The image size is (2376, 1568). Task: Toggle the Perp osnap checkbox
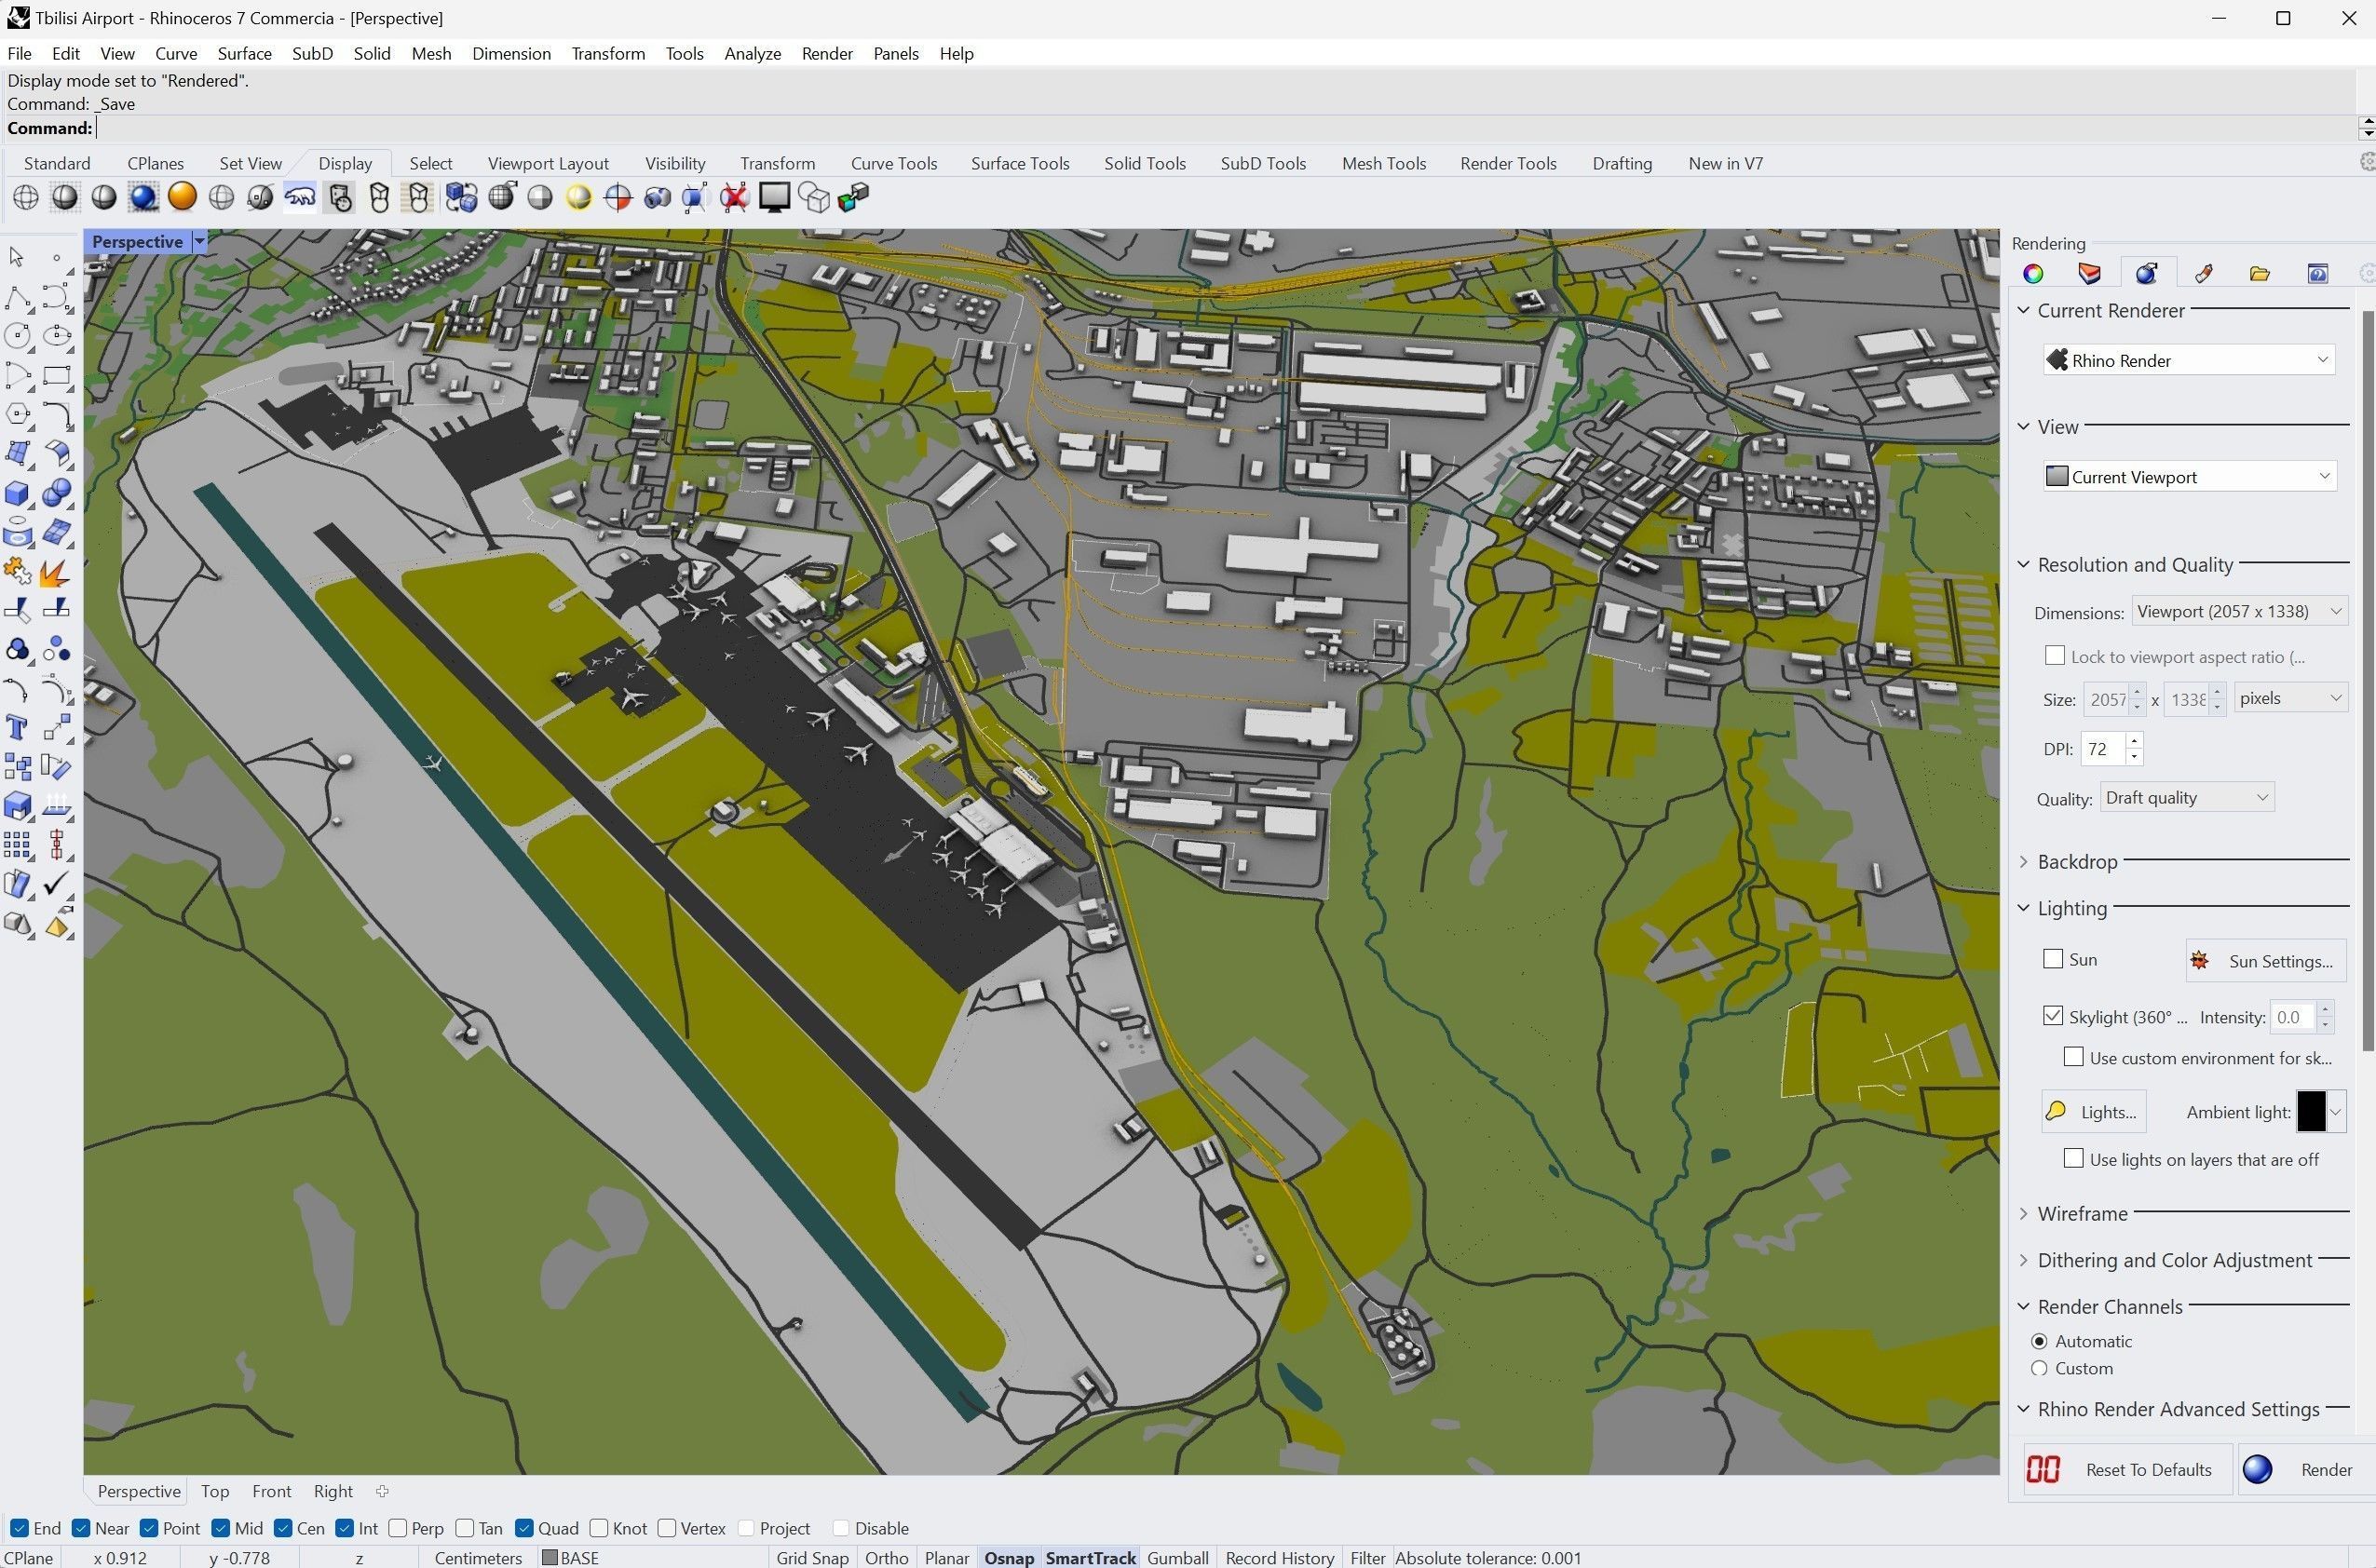tap(398, 1528)
